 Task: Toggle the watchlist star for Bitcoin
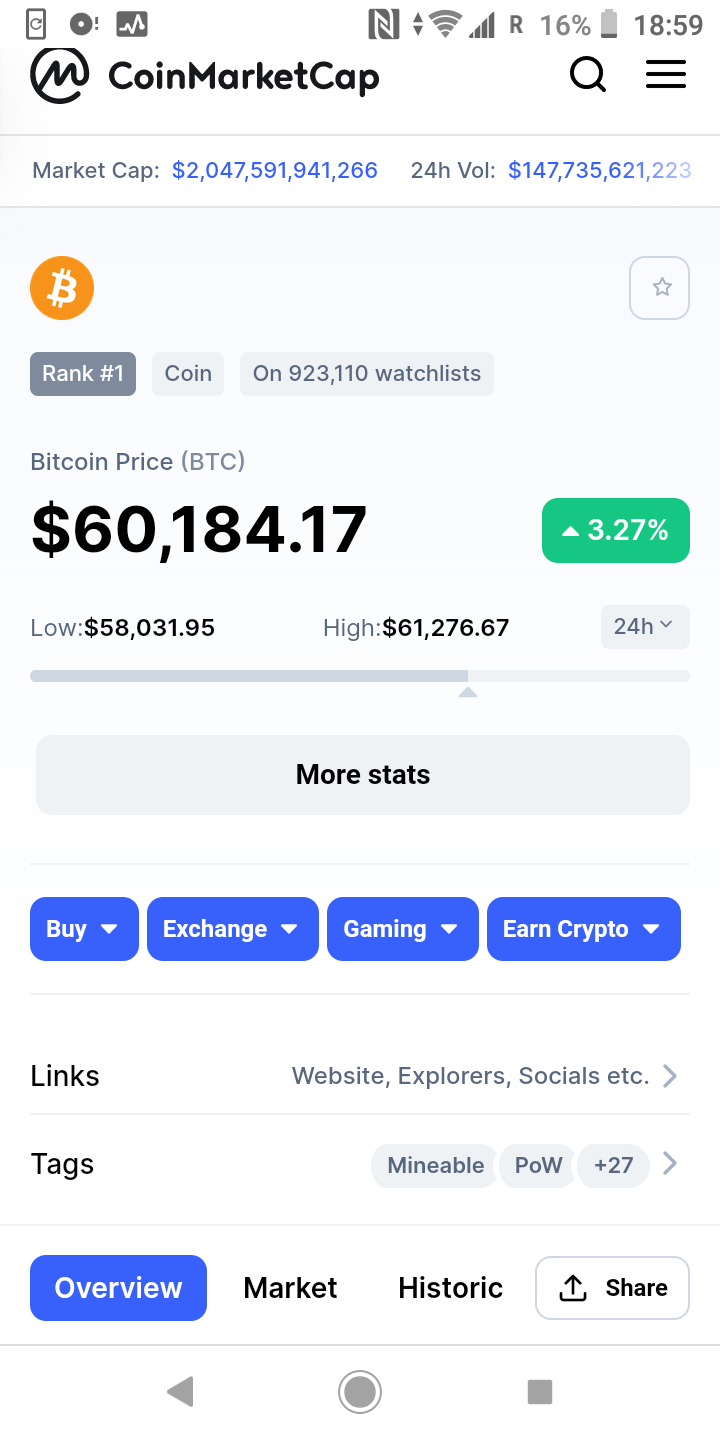click(x=660, y=288)
